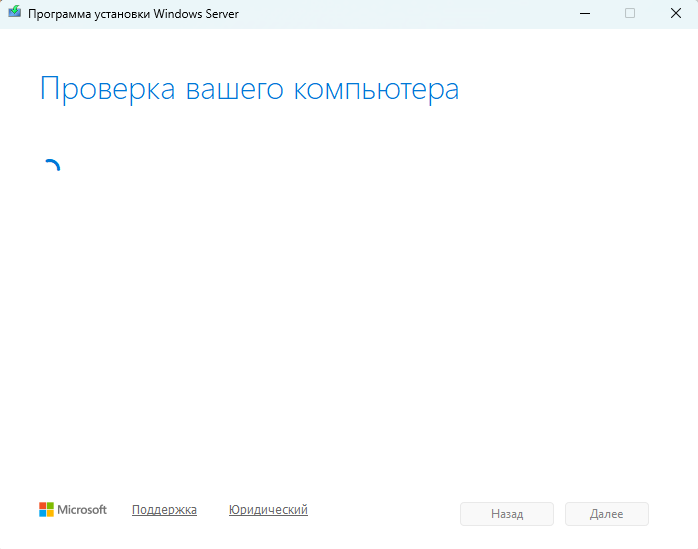
Task: Minimize the setup window
Action: 583,13
